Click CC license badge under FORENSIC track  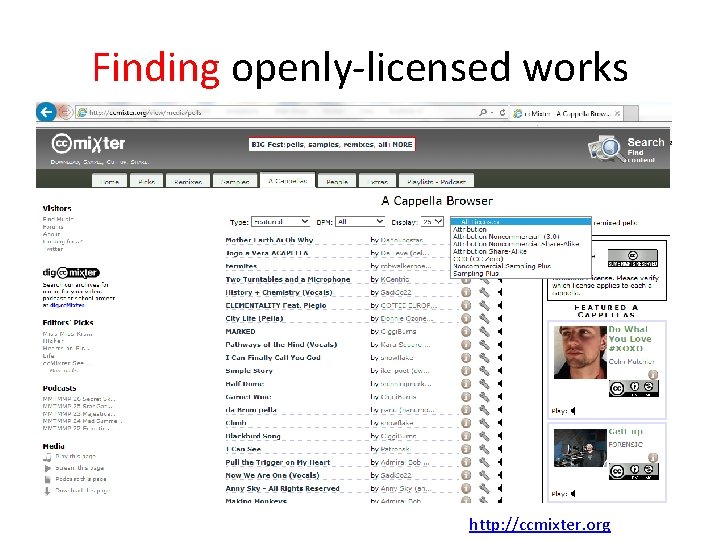tap(634, 472)
